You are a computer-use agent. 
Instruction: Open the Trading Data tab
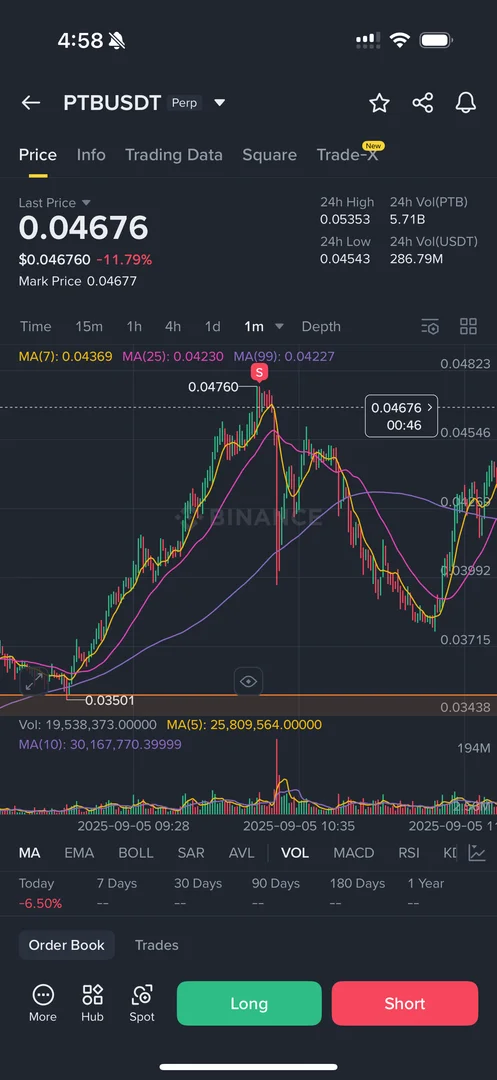point(173,155)
